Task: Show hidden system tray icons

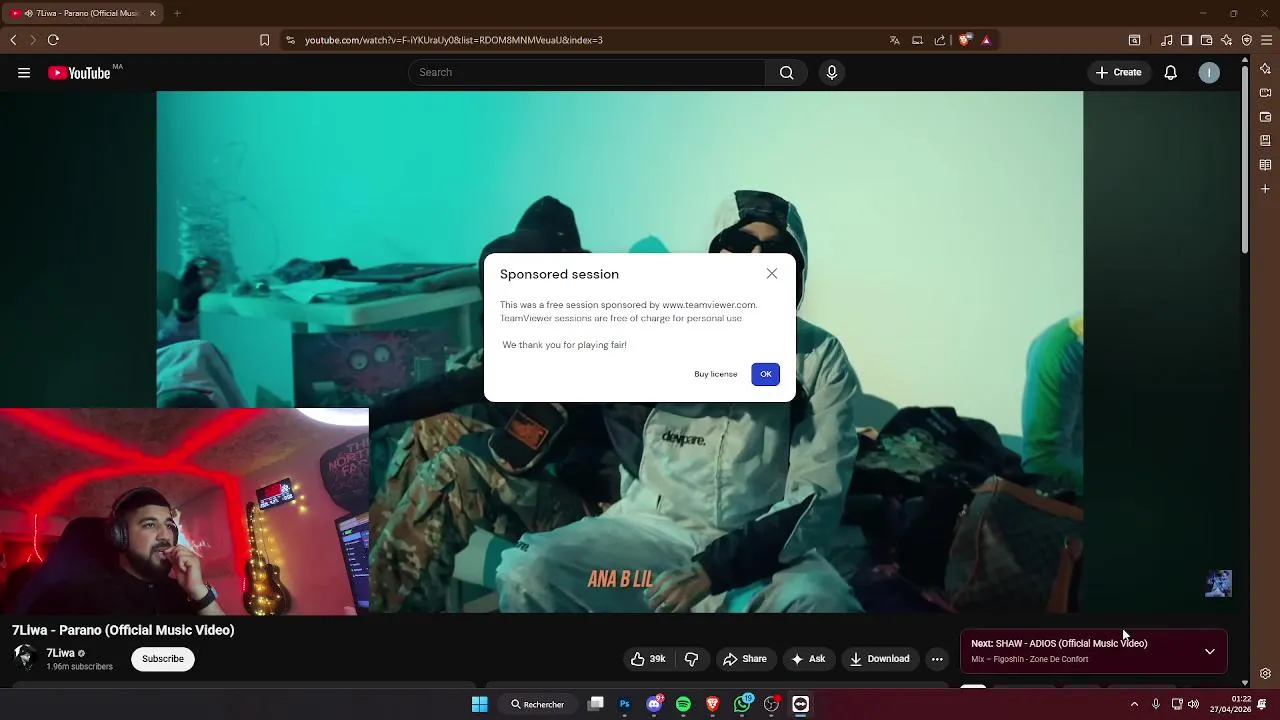Action: point(1134,704)
